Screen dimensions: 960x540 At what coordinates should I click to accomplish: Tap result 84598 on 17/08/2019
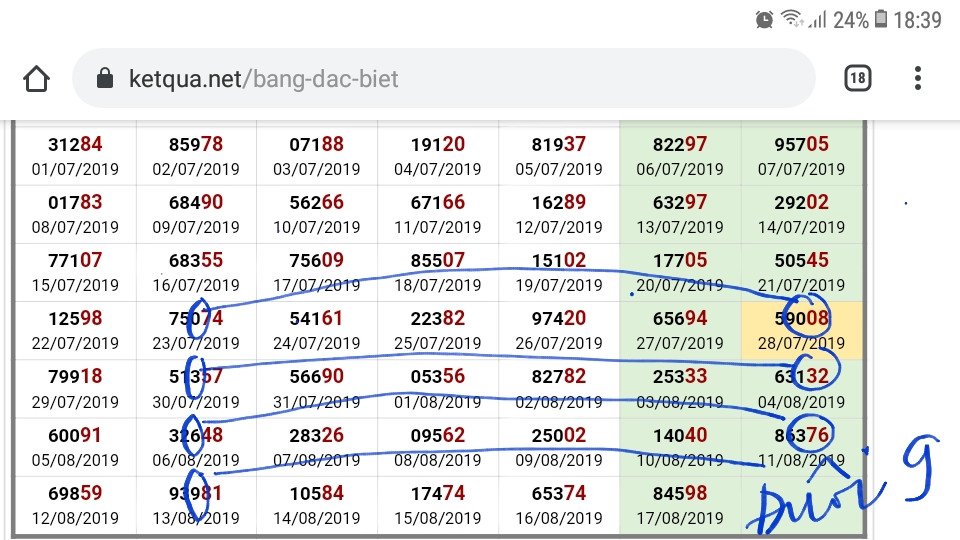coord(680,505)
